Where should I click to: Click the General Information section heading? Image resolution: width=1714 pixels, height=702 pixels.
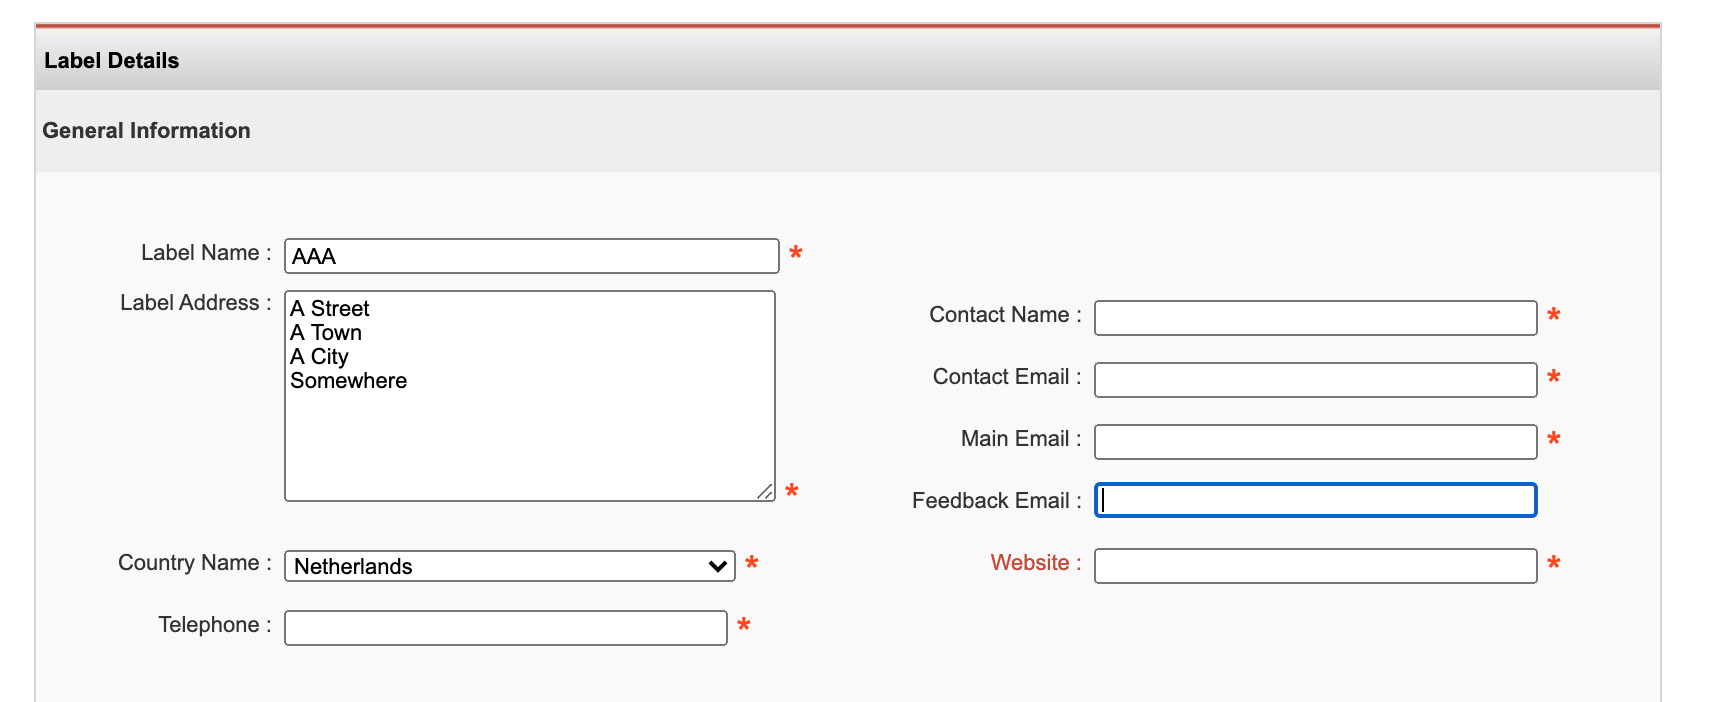tap(146, 131)
